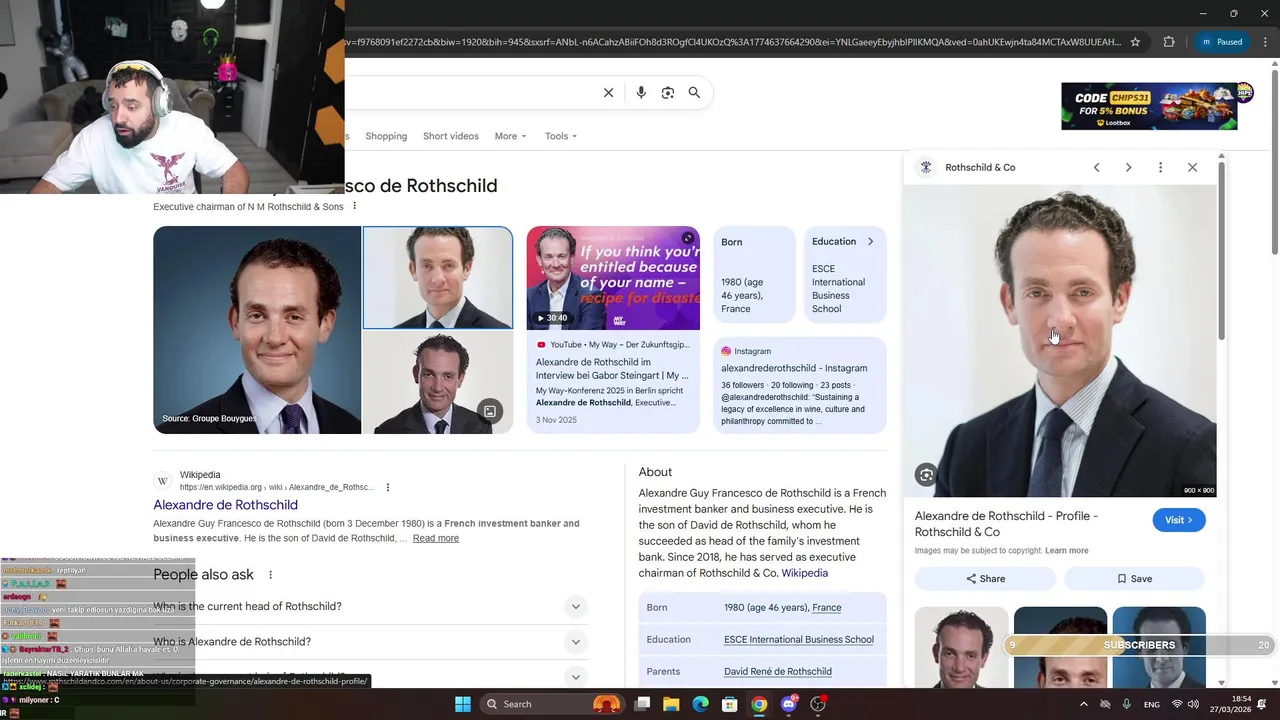
Task: Launch Microsoft Edge from the taskbar
Action: (701, 704)
